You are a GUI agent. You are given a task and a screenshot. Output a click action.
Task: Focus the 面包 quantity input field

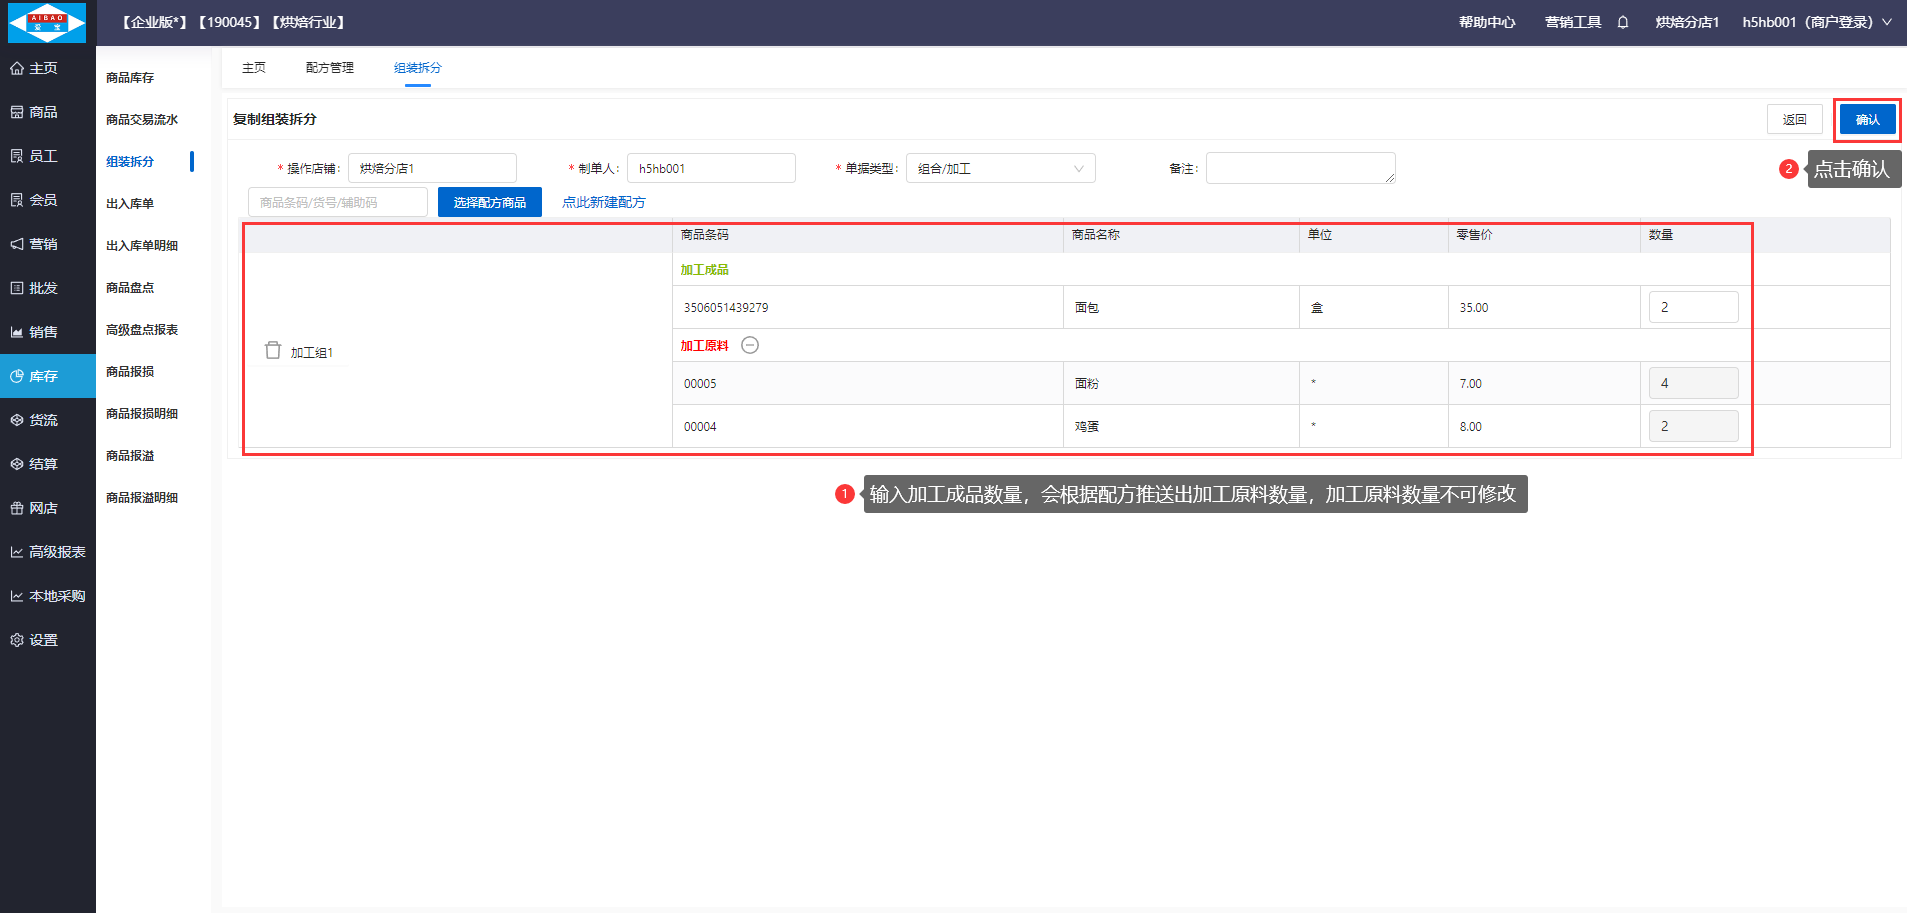(1692, 307)
